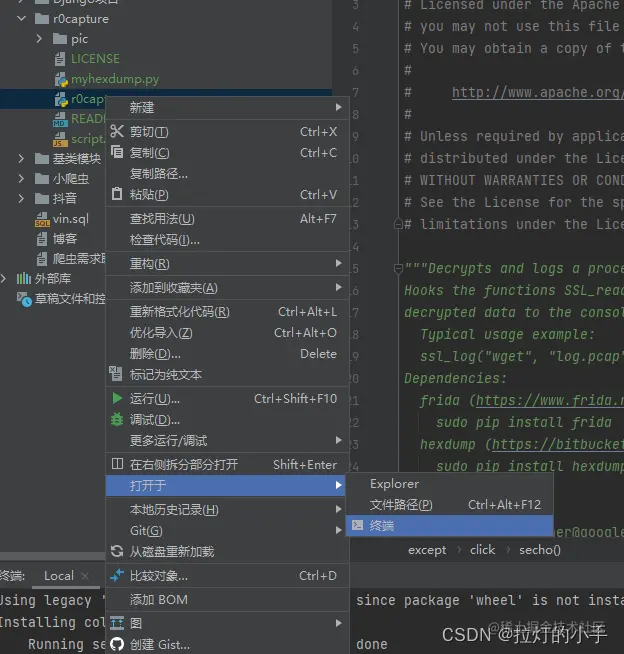
Task: Click the scratches 草稿文件 icon
Action: click(x=24, y=299)
